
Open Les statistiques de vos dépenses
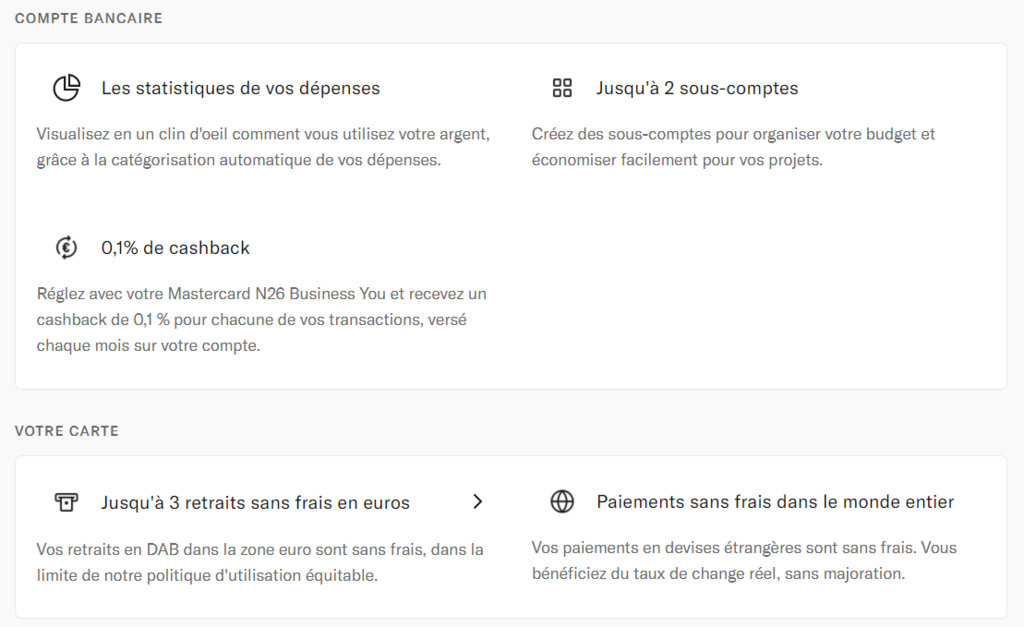(240, 88)
